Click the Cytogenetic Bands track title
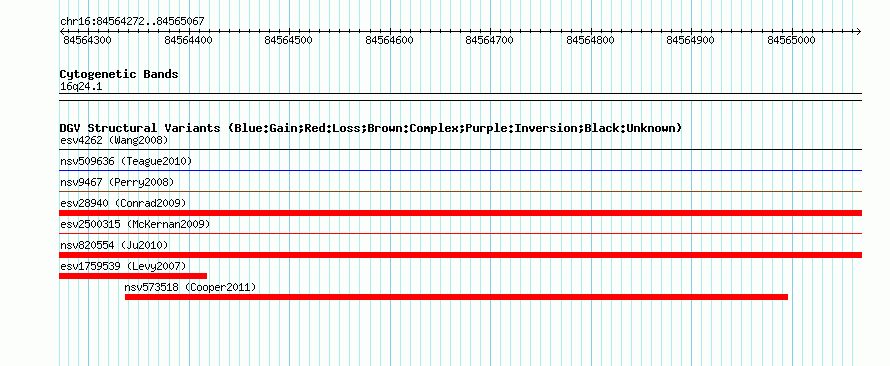Screen dimensions: 890x366 coord(119,74)
